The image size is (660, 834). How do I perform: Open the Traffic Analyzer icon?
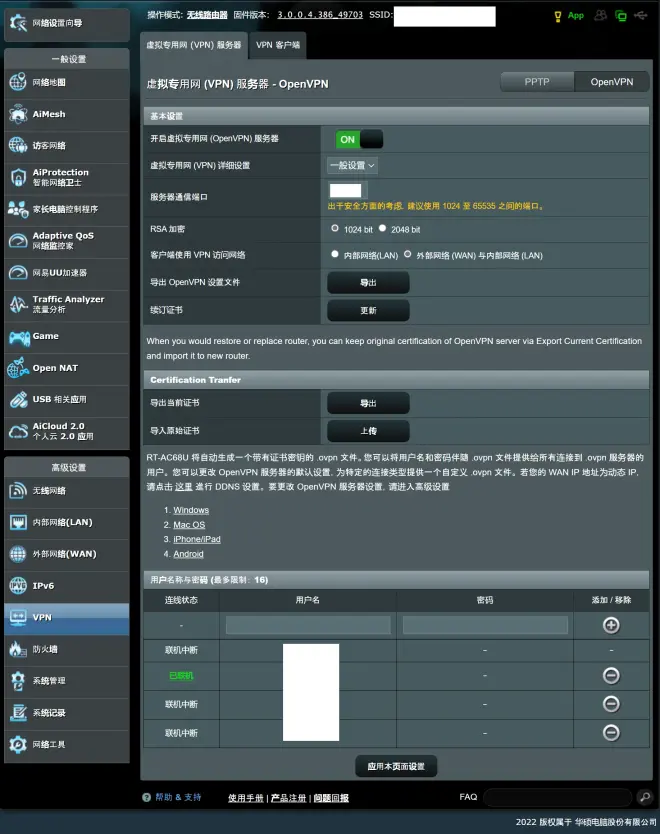coord(18,304)
